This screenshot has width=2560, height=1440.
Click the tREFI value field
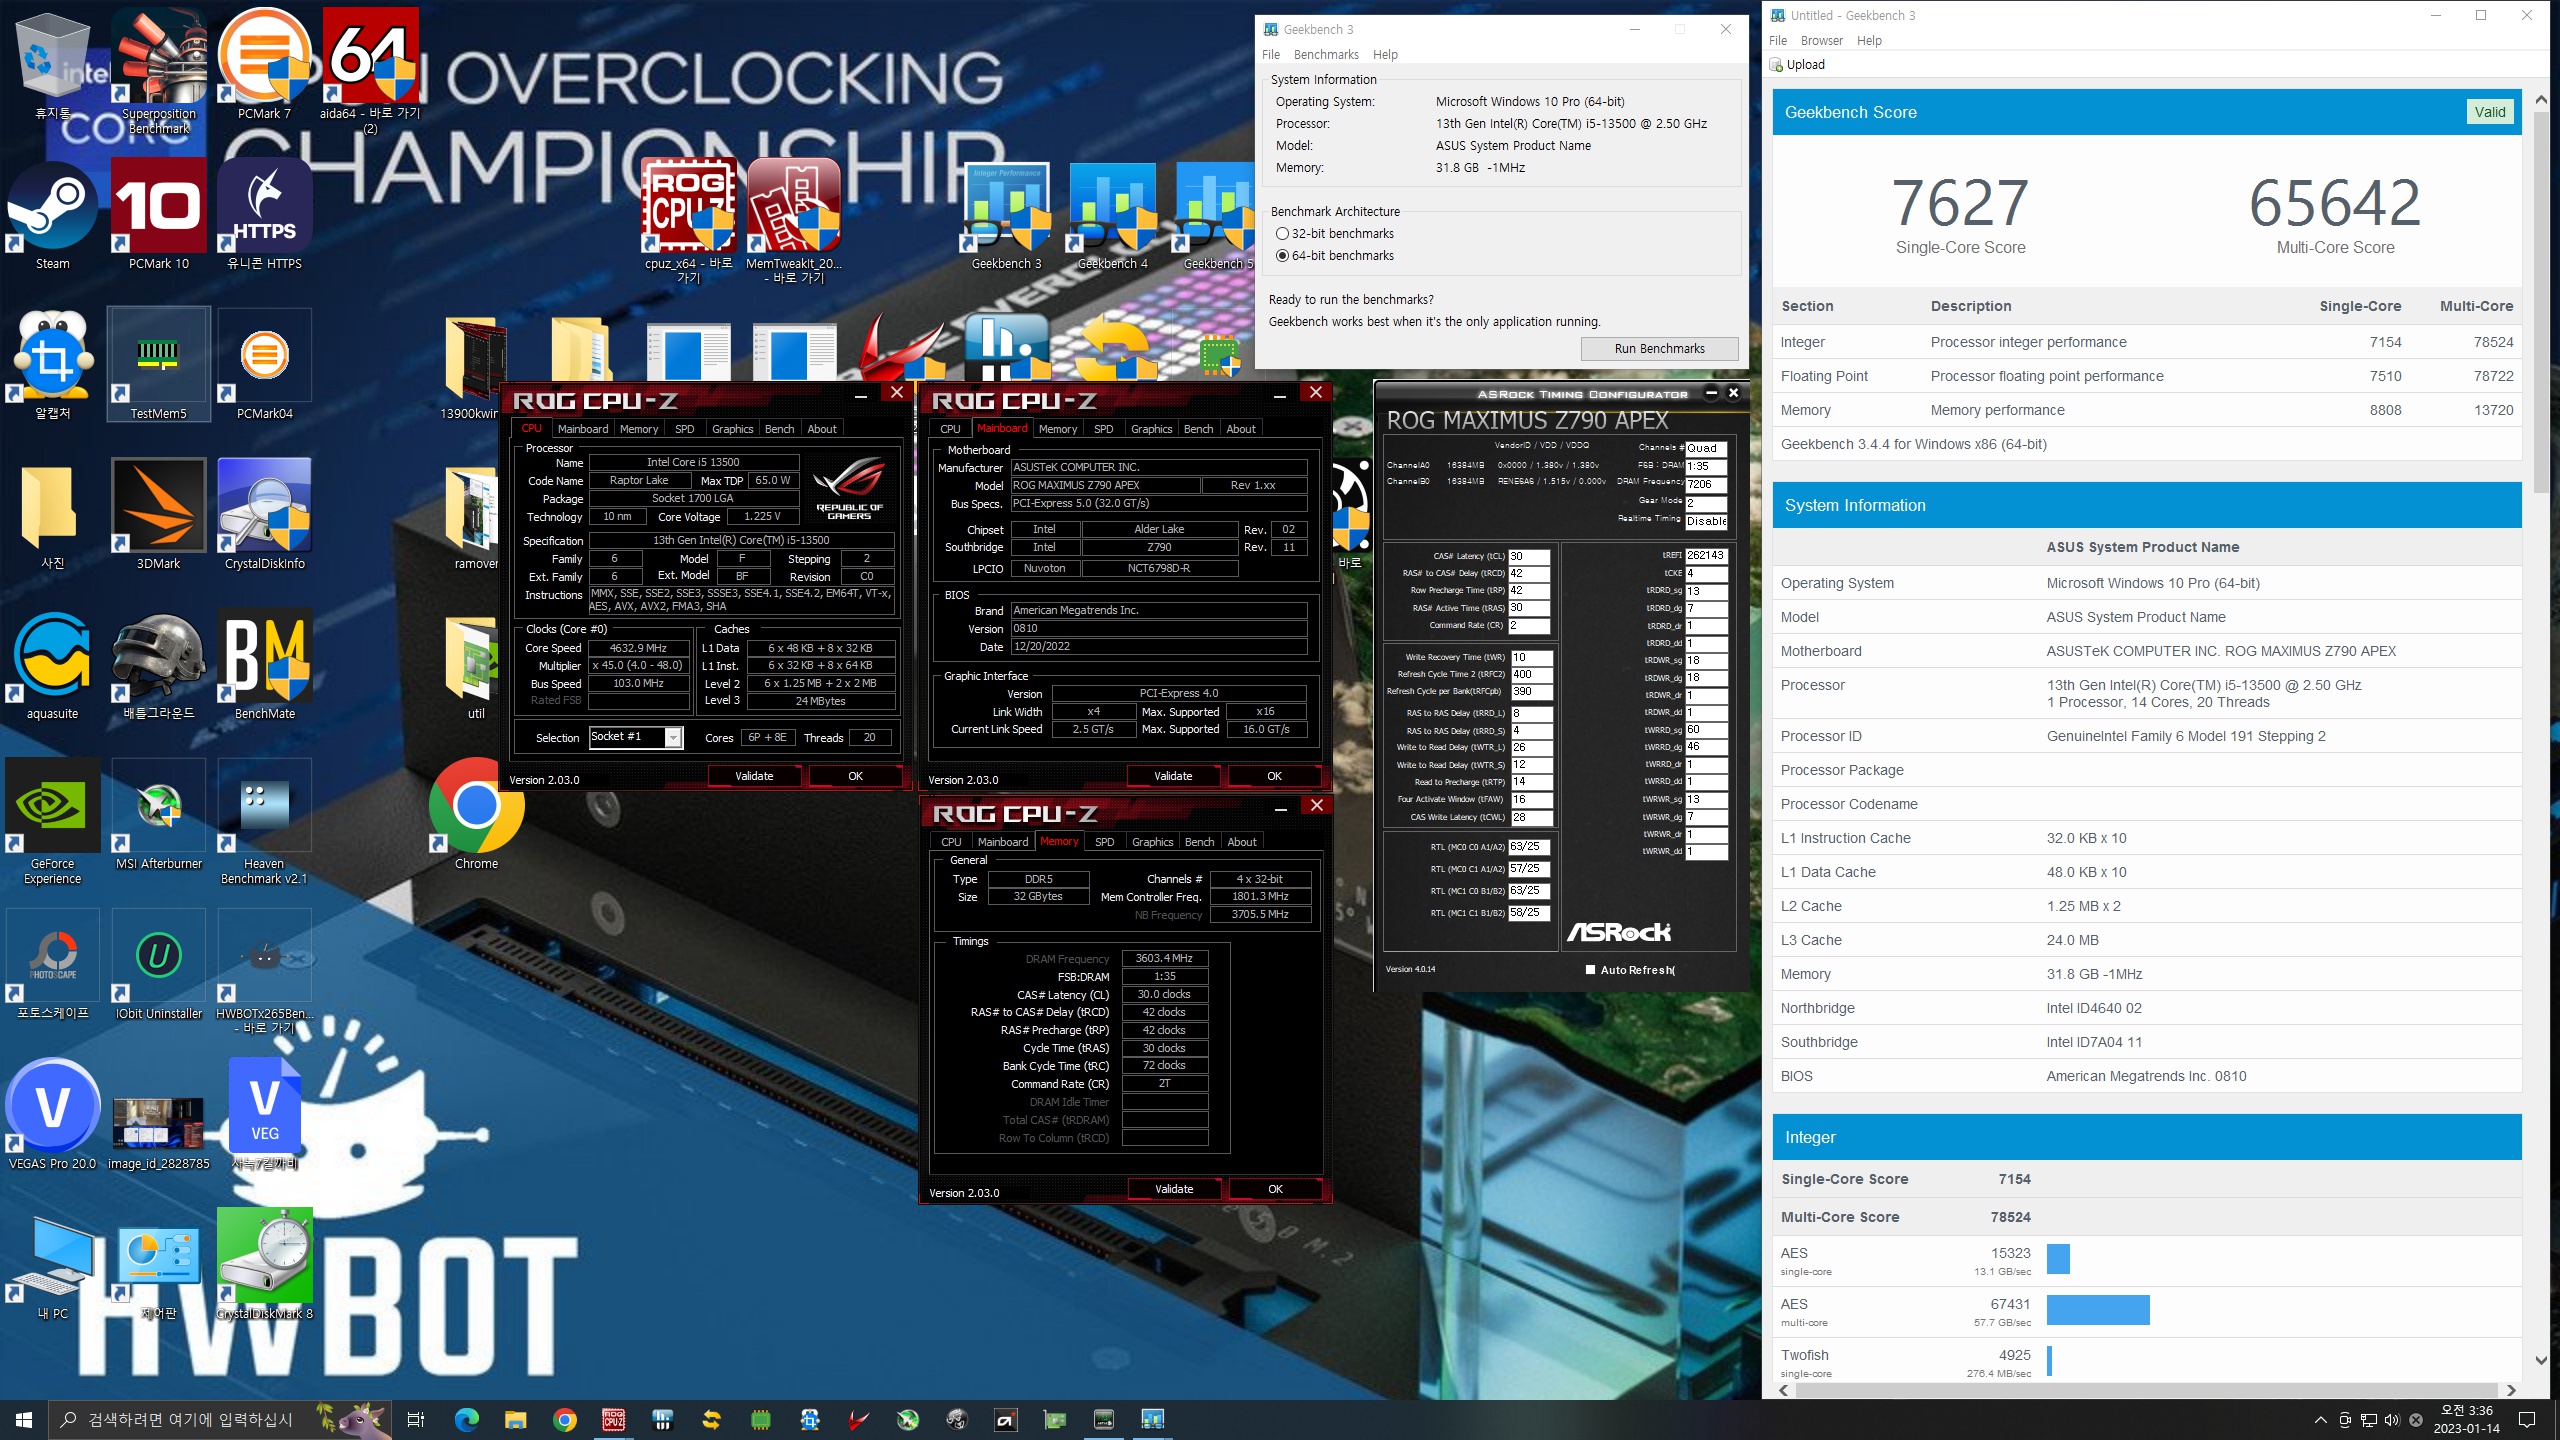(1706, 555)
